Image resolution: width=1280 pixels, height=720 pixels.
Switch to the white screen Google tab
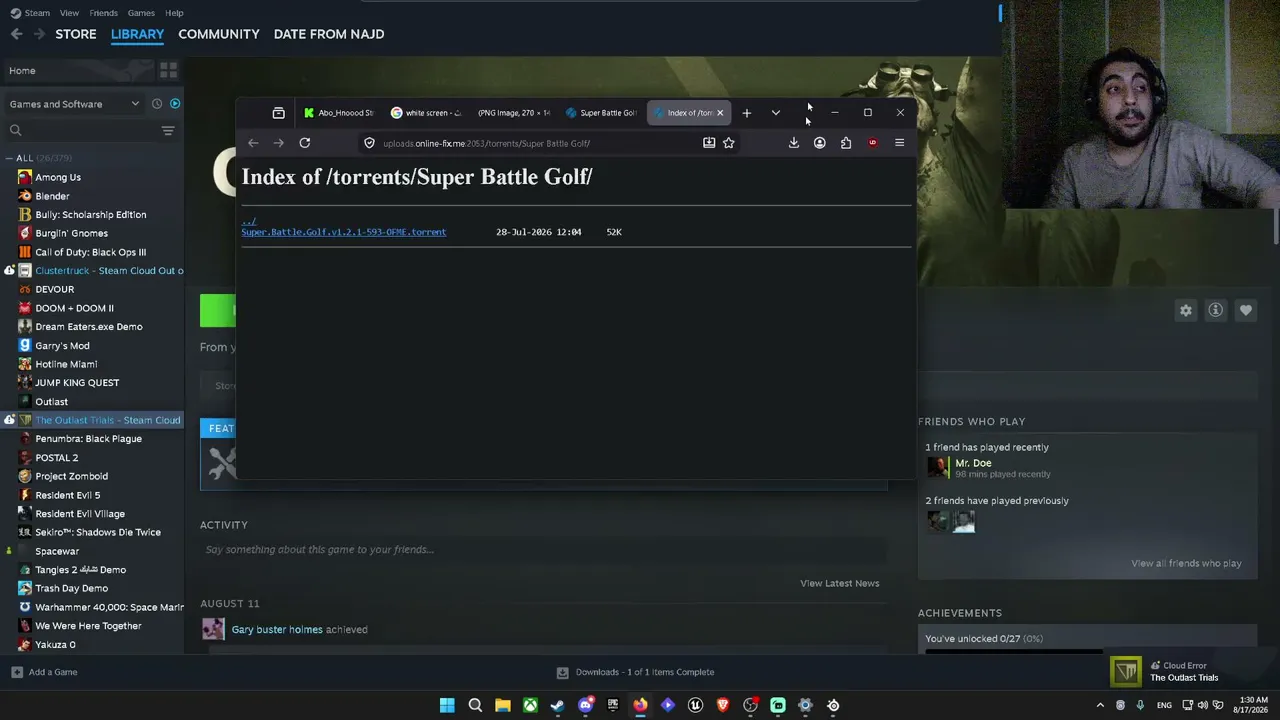tap(427, 113)
